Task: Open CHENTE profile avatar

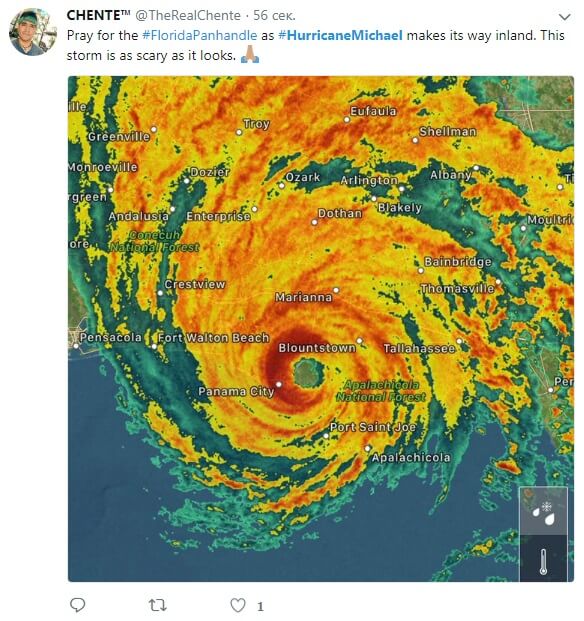Action: pos(32,32)
